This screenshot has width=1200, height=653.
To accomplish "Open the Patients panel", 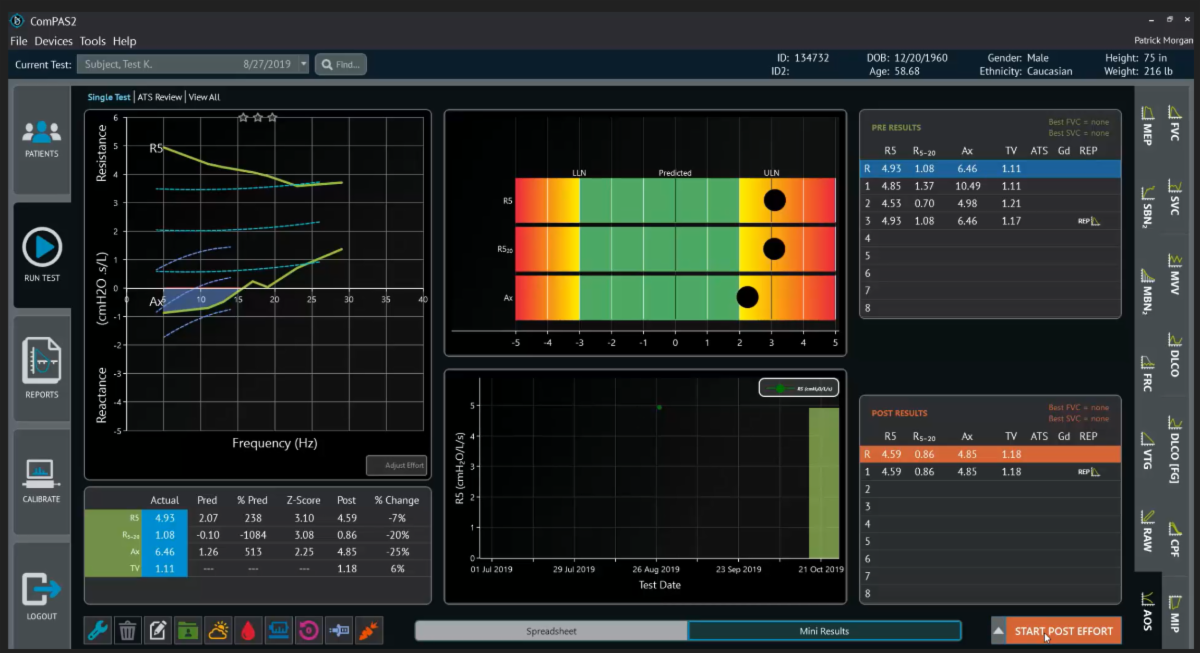I will [x=41, y=138].
